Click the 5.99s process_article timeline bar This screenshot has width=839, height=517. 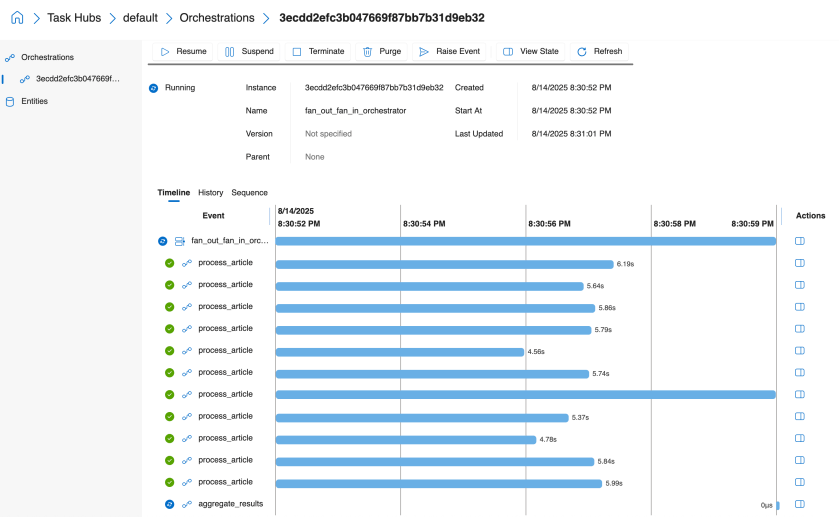[x=439, y=484]
